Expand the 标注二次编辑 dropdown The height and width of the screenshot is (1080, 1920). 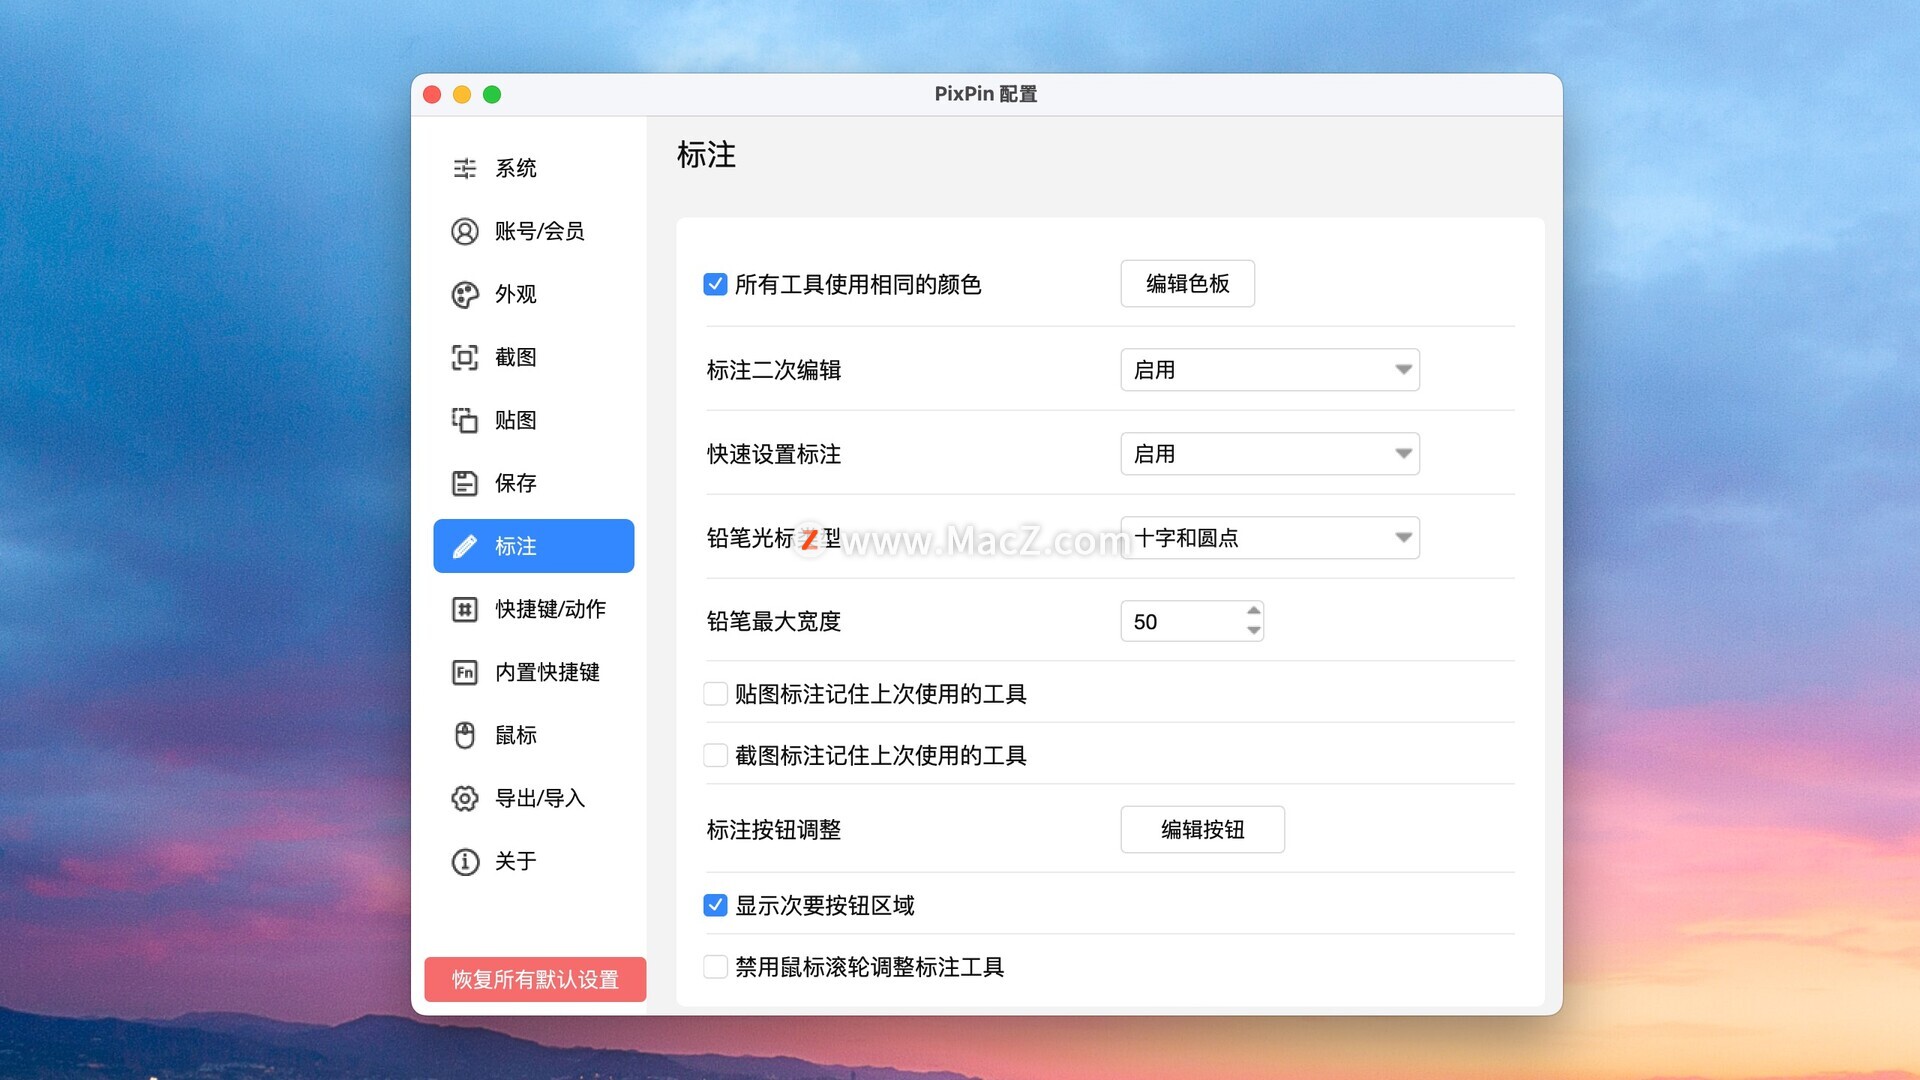coord(1269,370)
